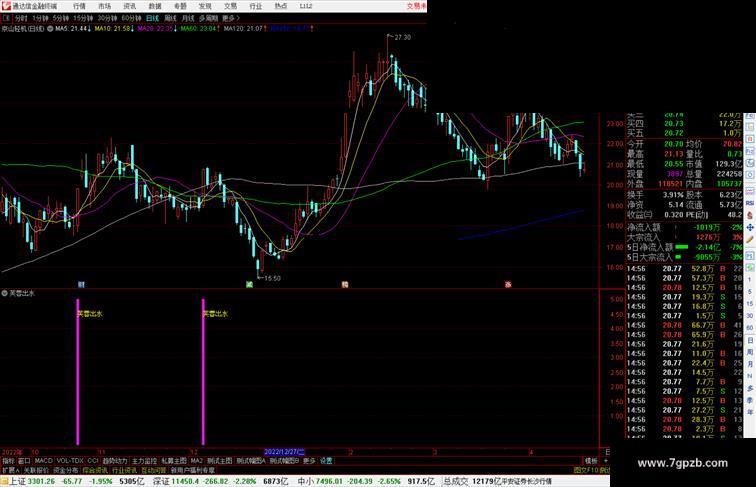This screenshot has width=756, height=487.
Task: Select the 30分钟 period tab
Action: point(107,18)
